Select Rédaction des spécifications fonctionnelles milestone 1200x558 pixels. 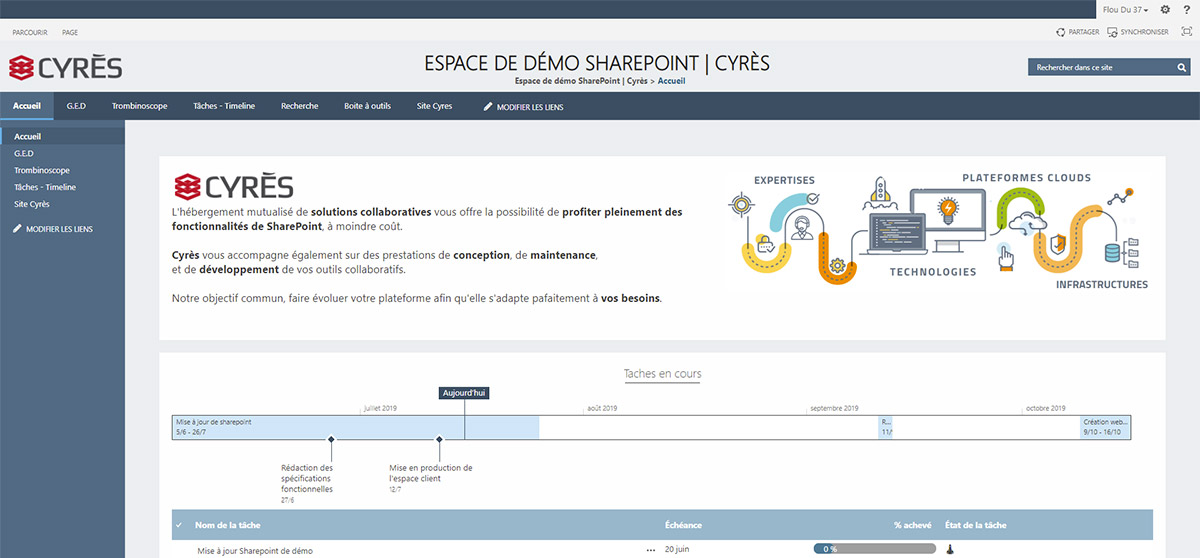tap(307, 478)
